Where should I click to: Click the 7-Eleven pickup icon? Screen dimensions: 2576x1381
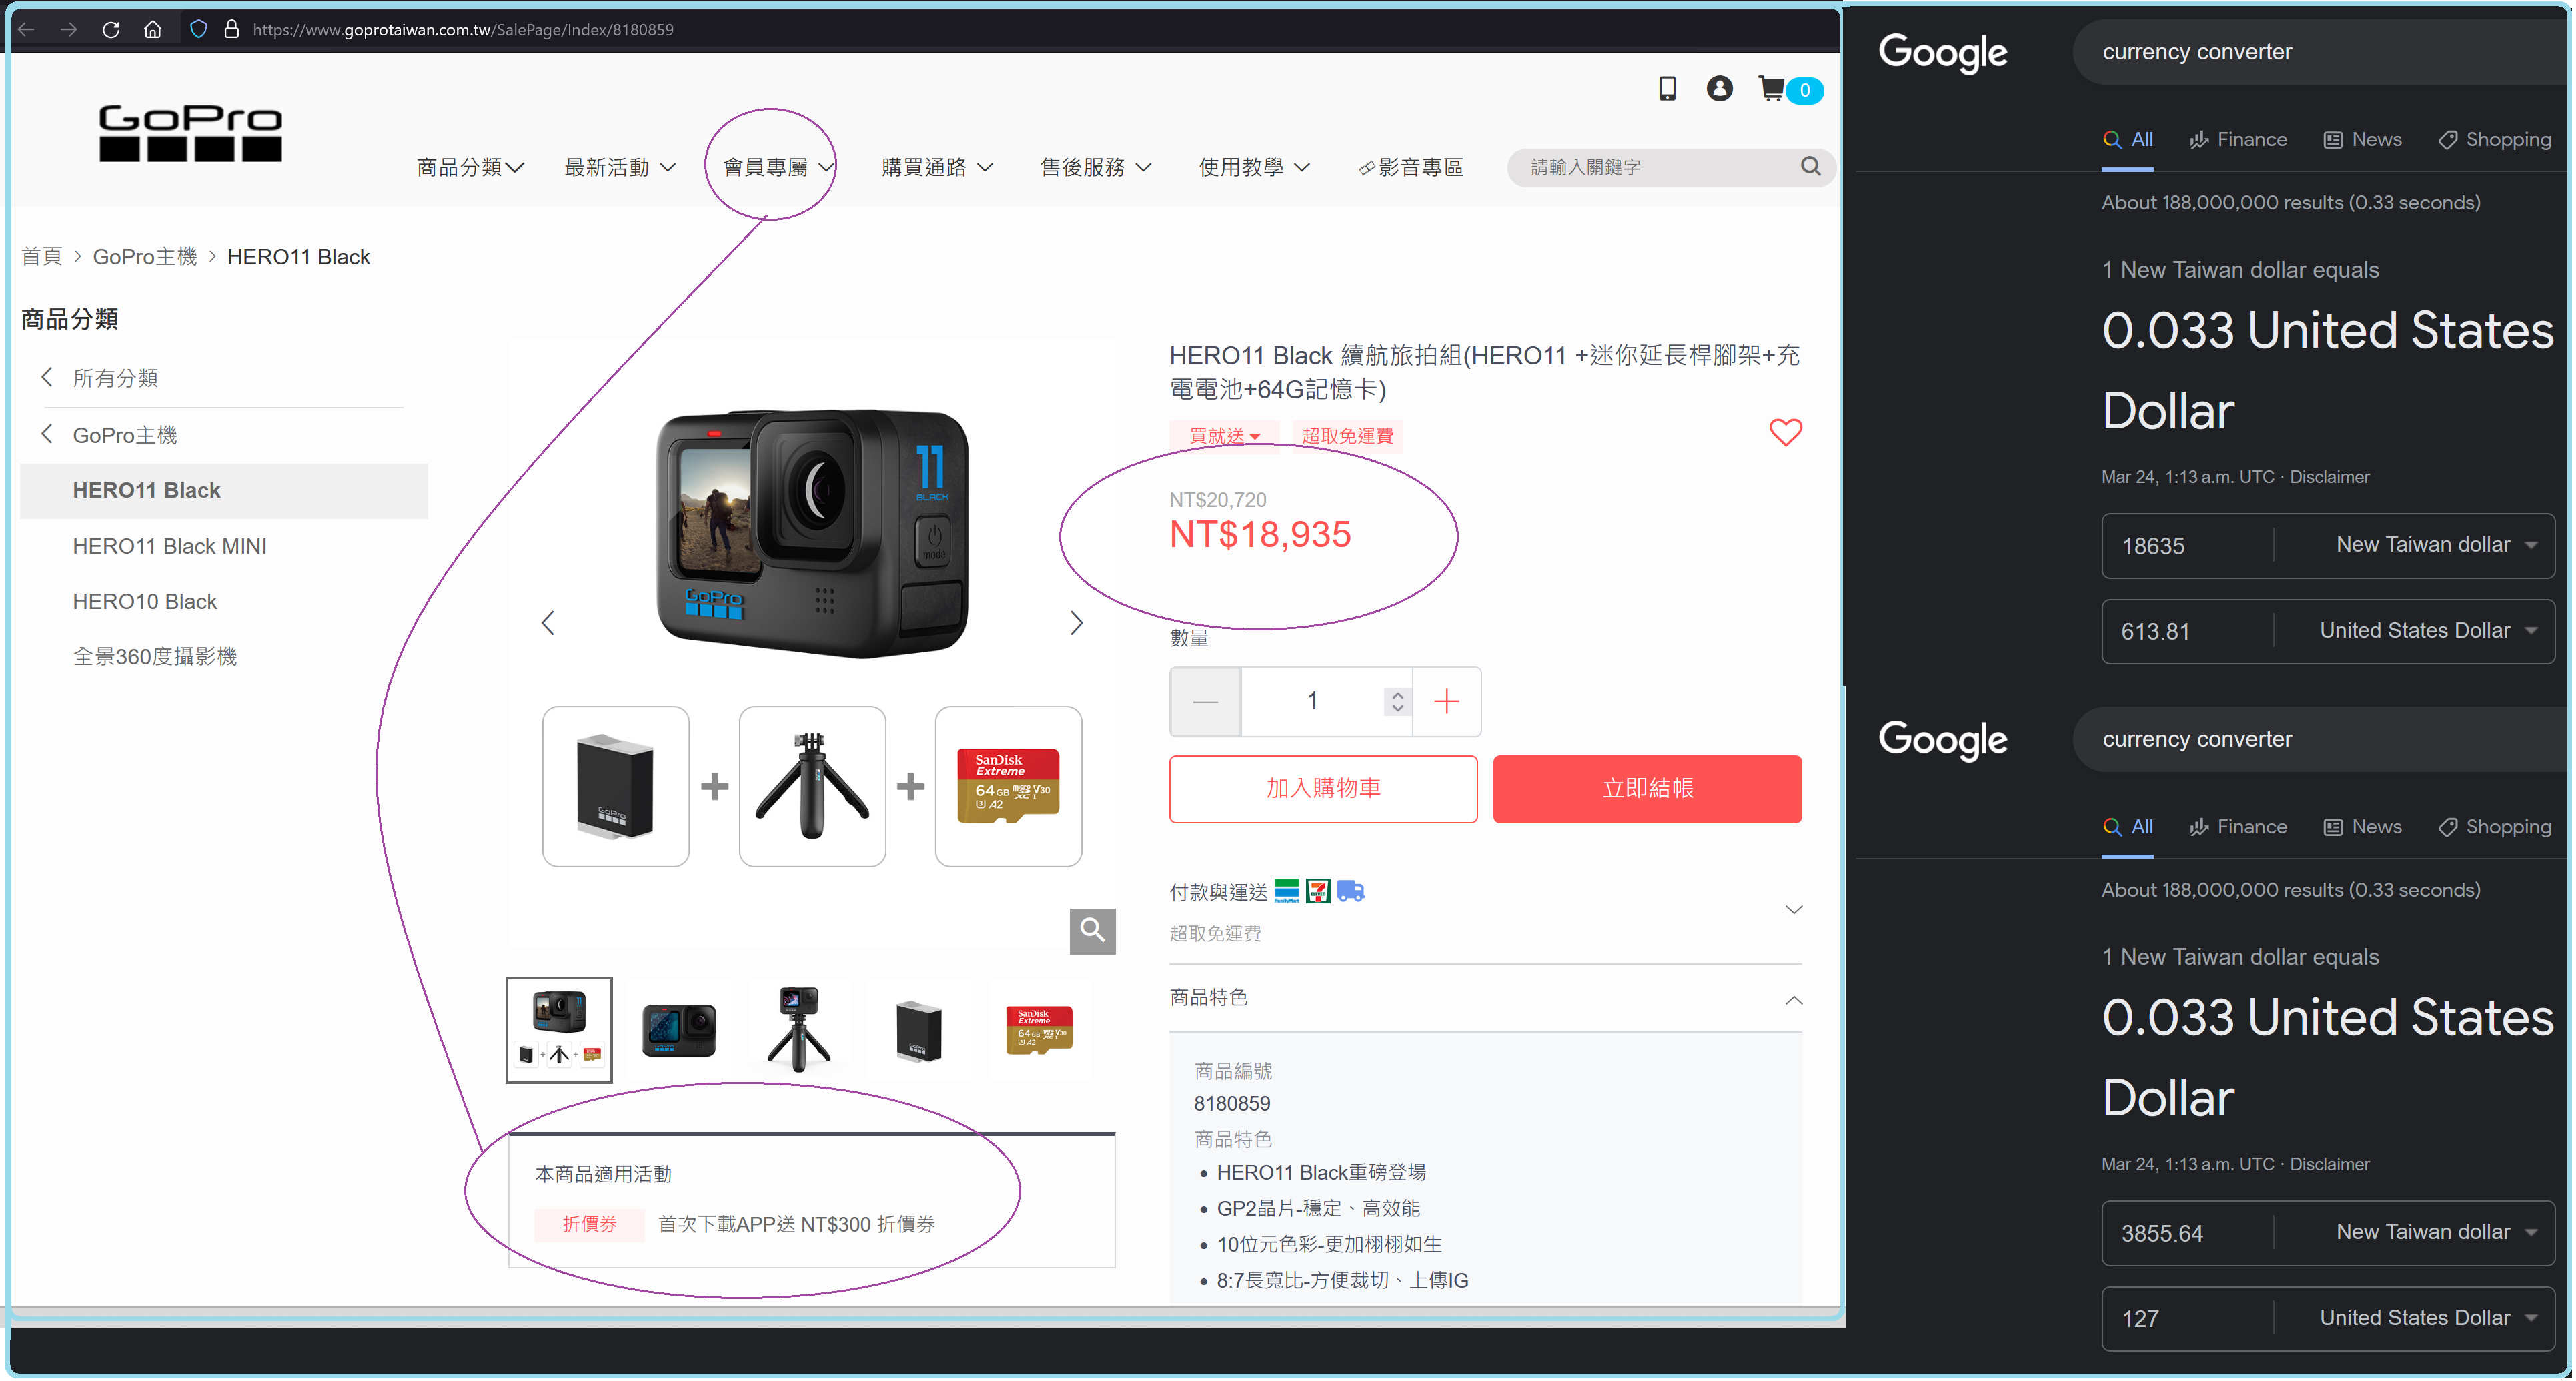click(x=1318, y=890)
